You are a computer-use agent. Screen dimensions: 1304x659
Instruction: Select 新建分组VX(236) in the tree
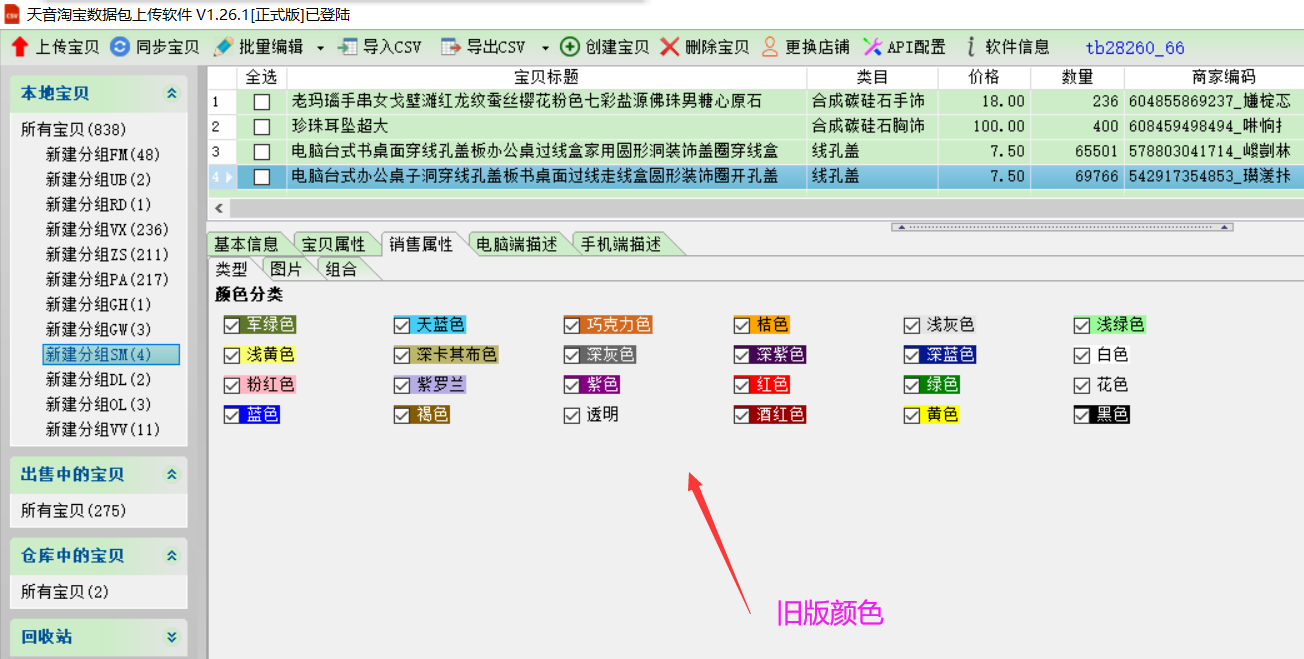tap(107, 230)
